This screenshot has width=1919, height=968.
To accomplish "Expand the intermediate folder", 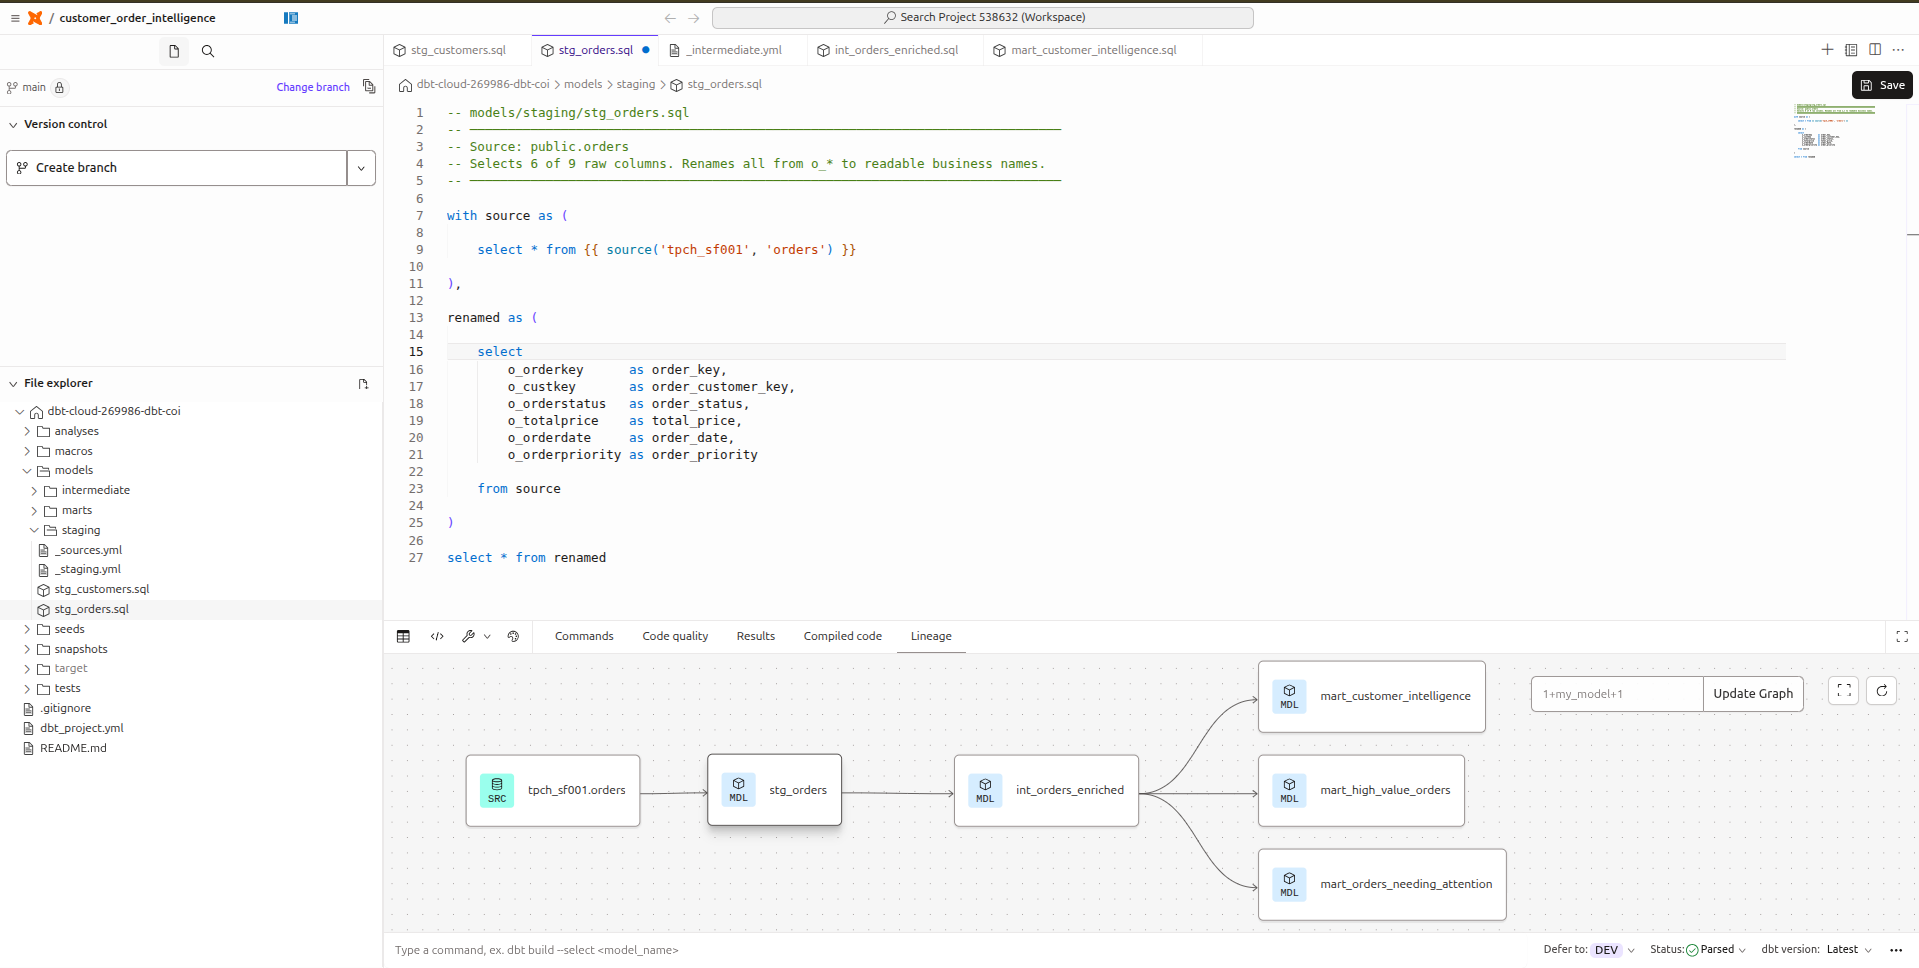I will (x=34, y=491).
